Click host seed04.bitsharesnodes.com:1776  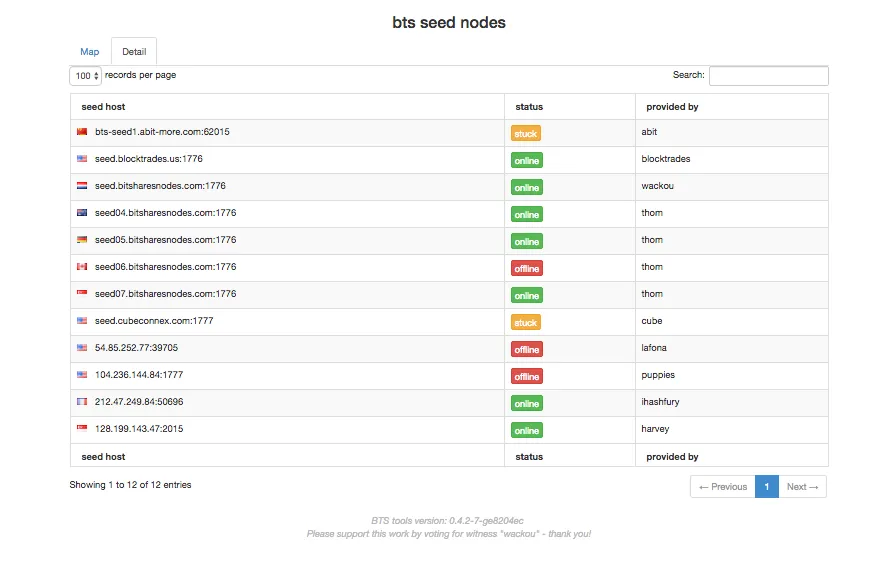(x=166, y=213)
